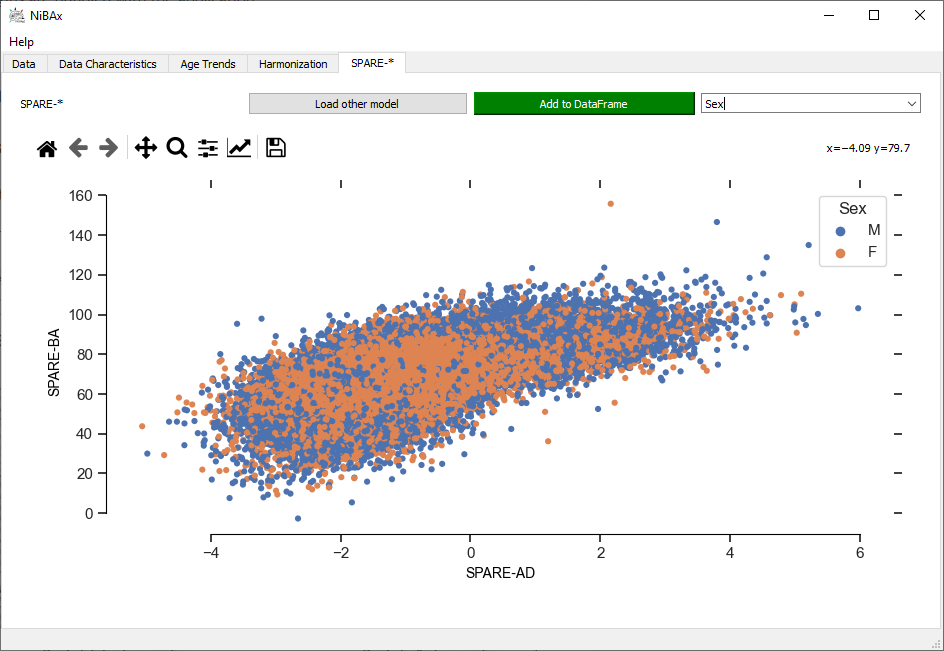
Task: Open the Age Trends tab
Action: [x=208, y=64]
